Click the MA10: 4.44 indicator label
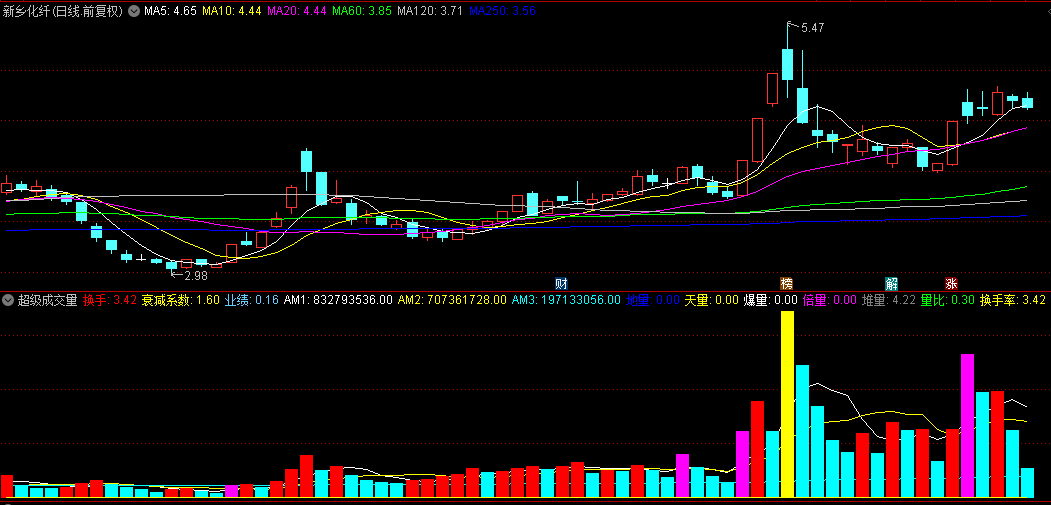Viewport: 1051px width, 505px height. coord(231,11)
